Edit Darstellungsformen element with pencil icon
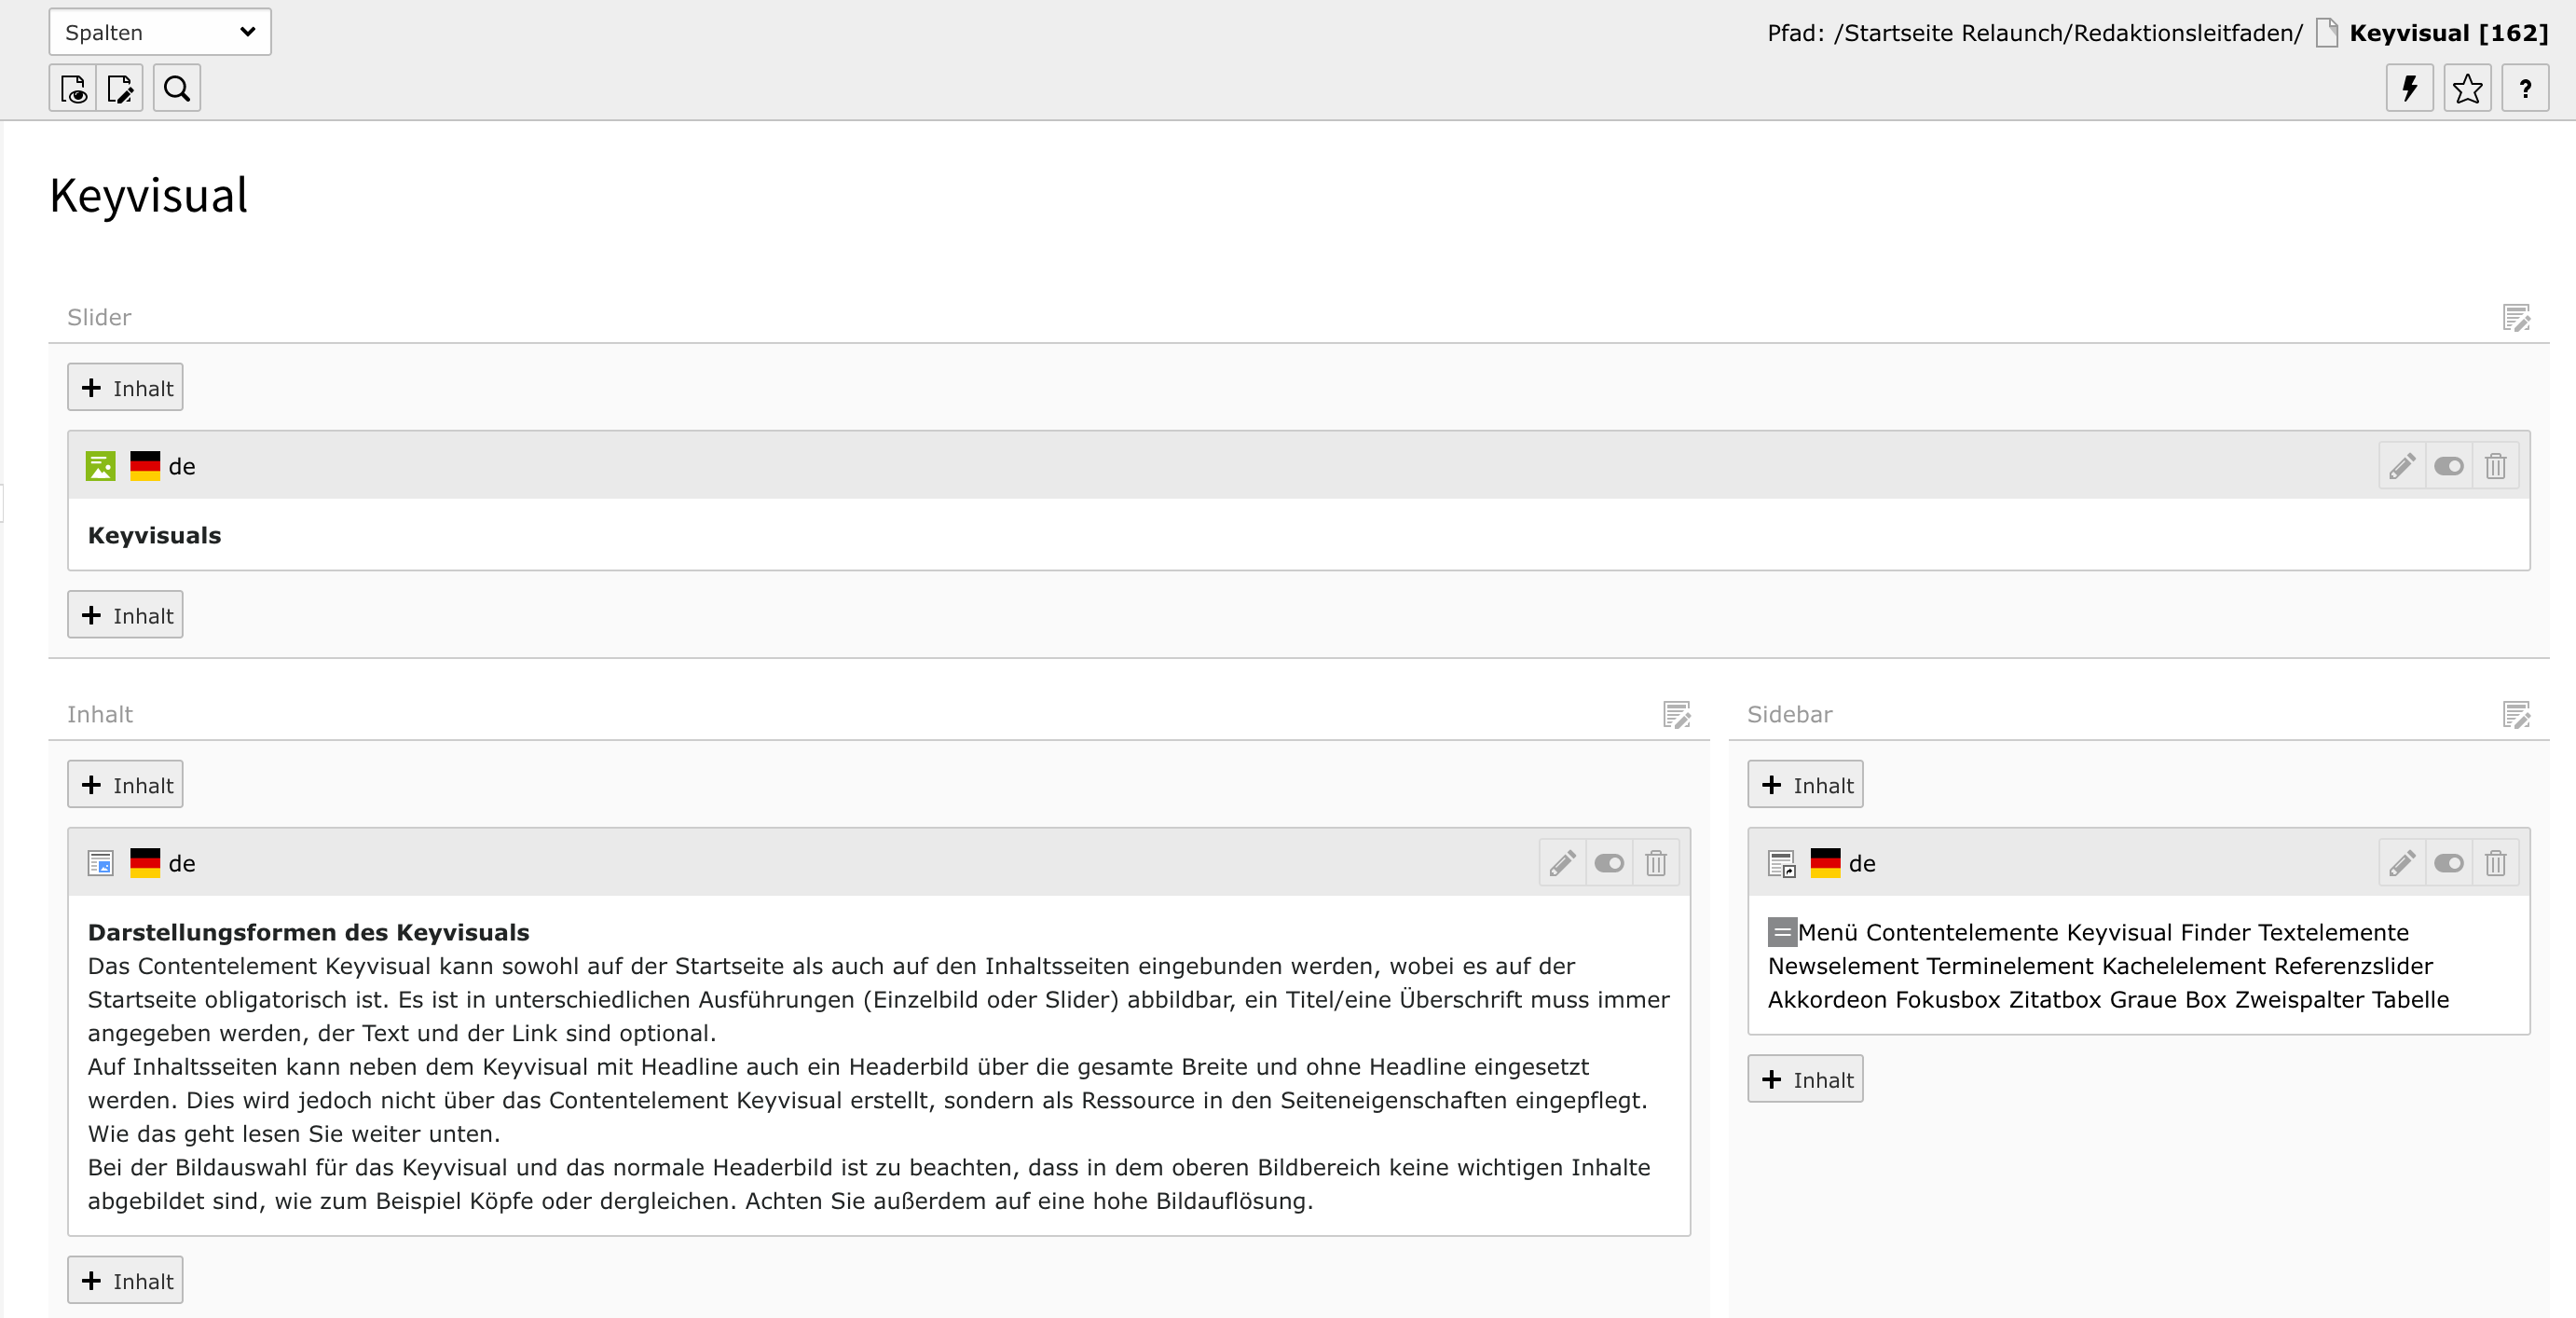Screen dimensions: 2576x1318 pyautogui.click(x=1562, y=863)
